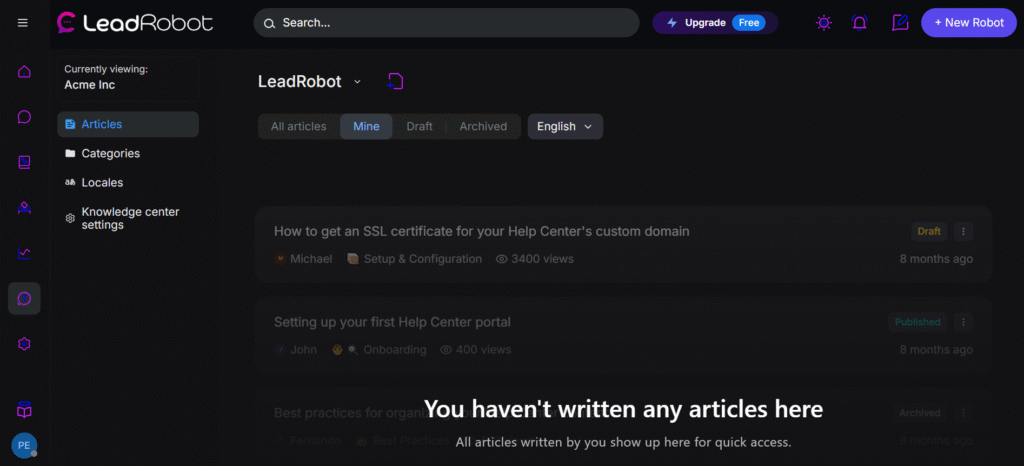Click author name John

pos(304,350)
